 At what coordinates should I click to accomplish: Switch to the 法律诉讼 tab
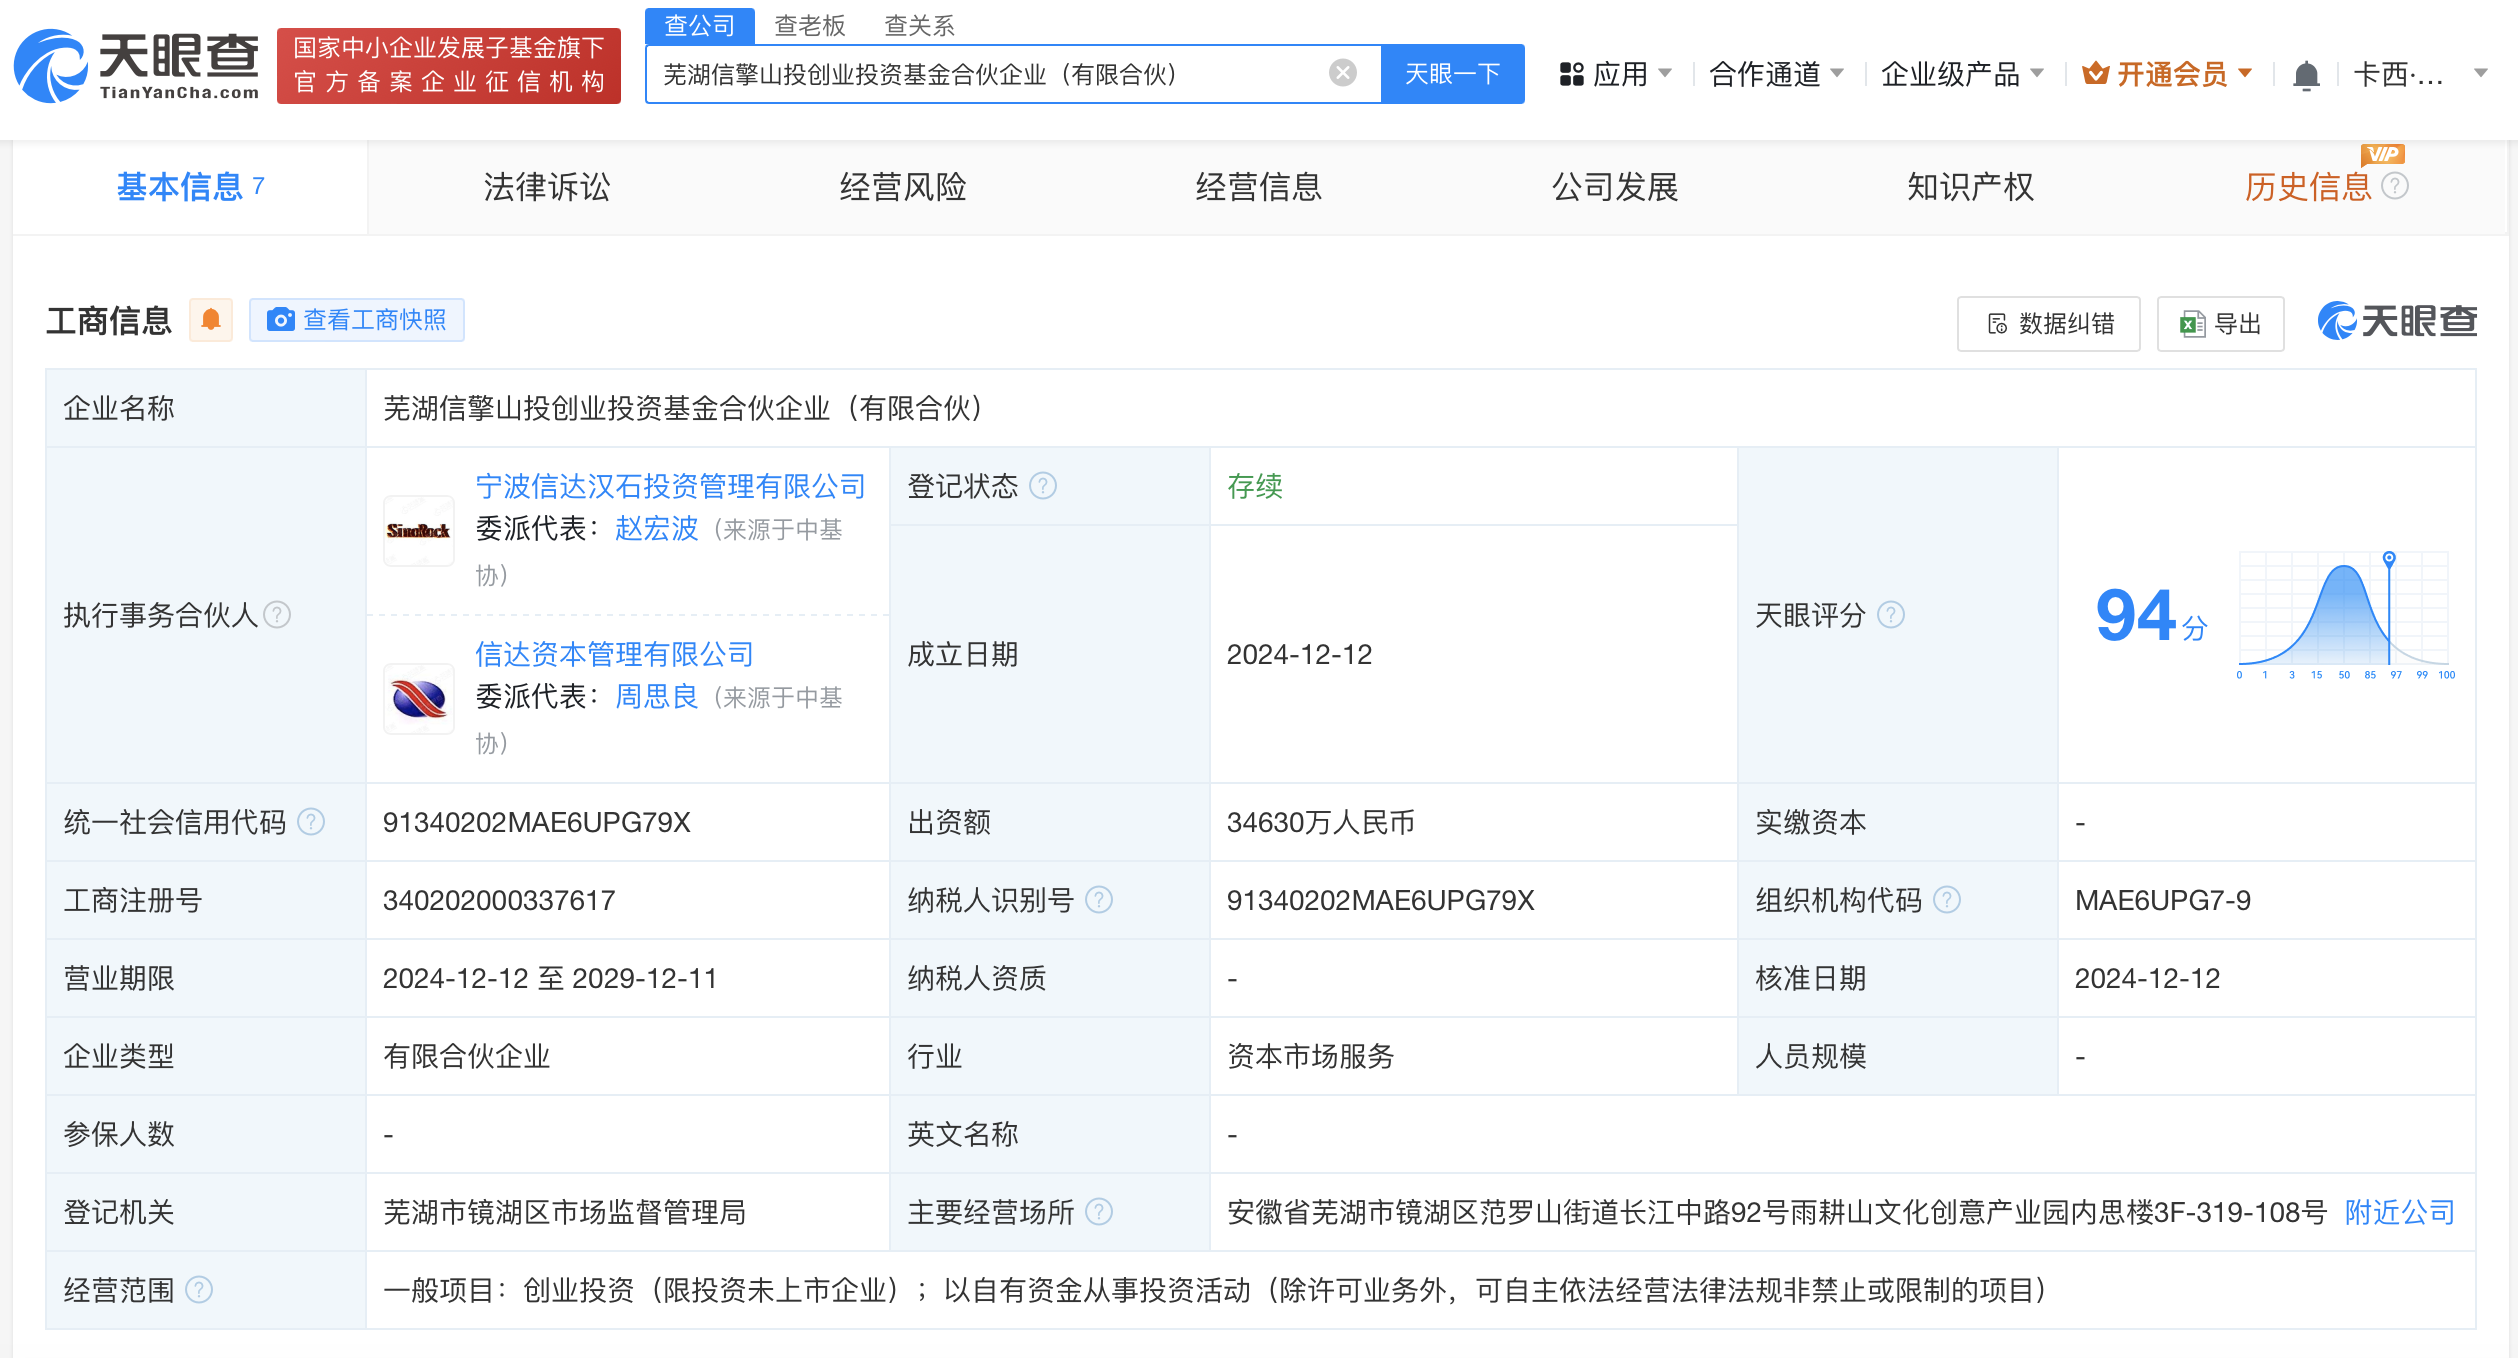point(546,187)
